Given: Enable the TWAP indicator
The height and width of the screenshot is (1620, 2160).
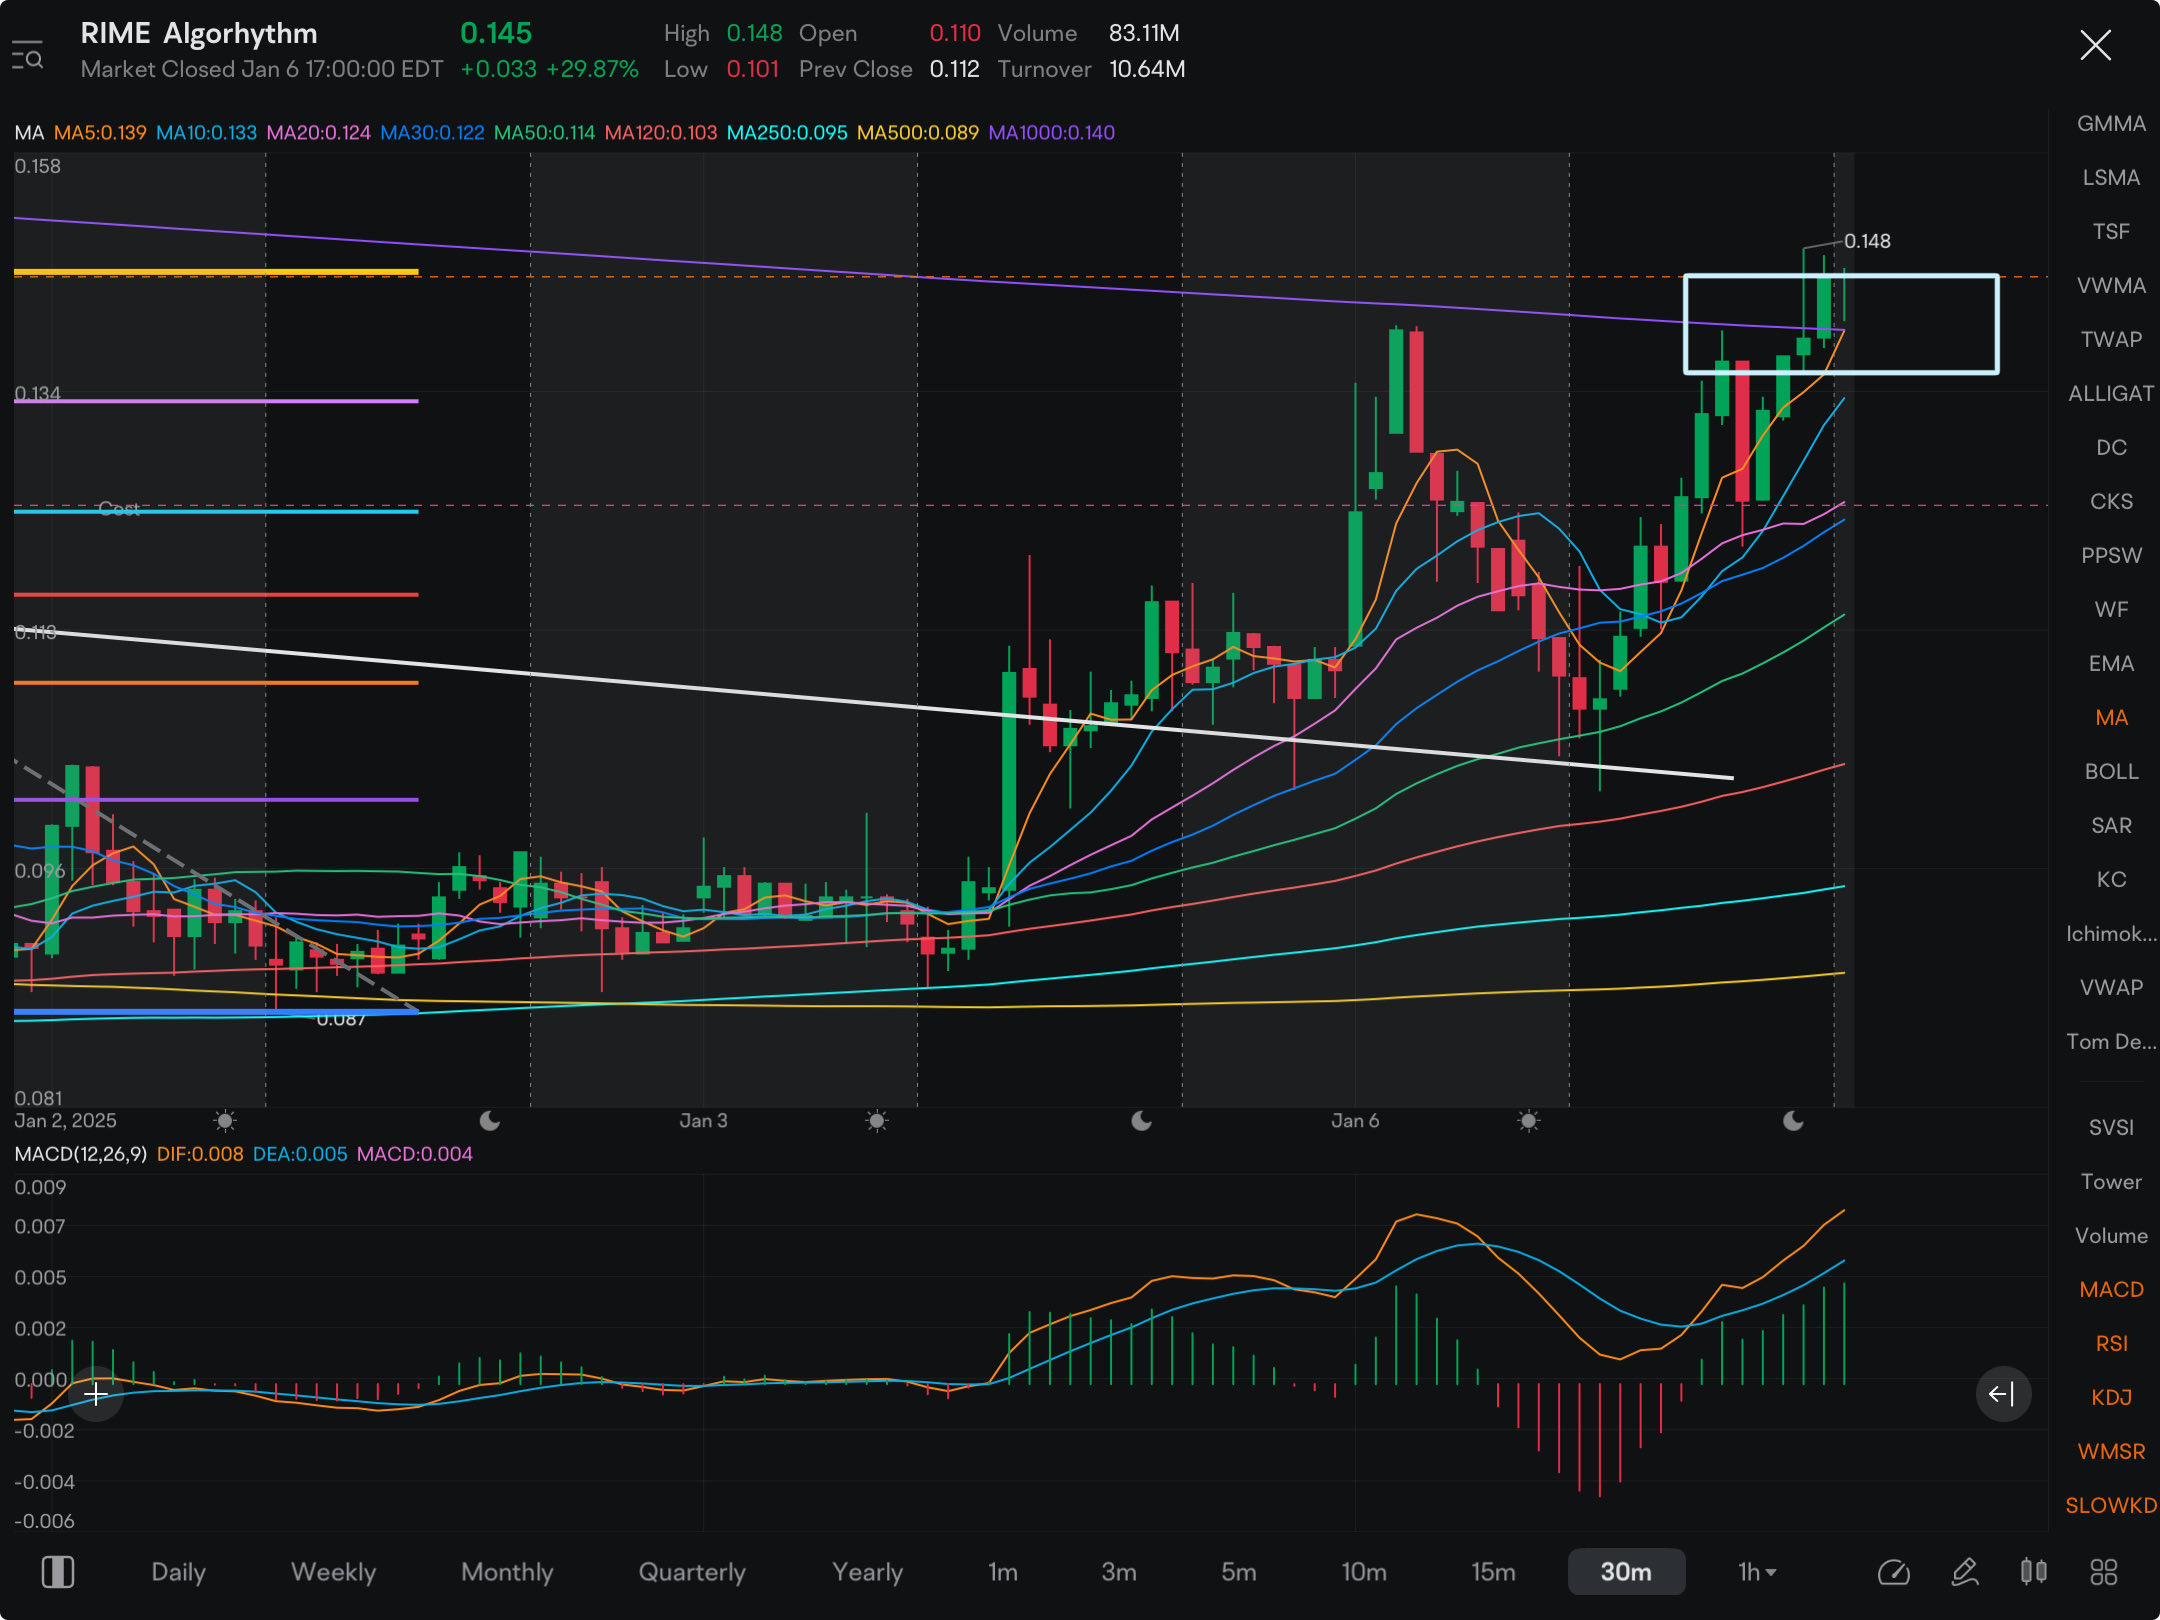Looking at the screenshot, I should point(2111,340).
